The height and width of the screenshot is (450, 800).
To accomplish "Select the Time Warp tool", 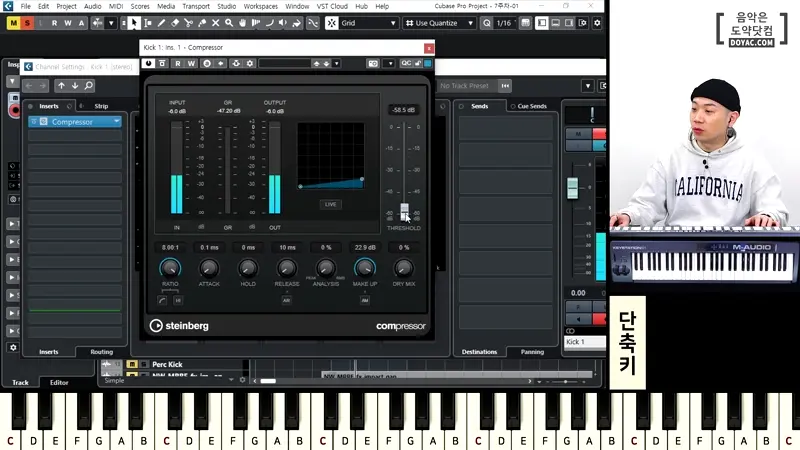I will click(x=256, y=23).
